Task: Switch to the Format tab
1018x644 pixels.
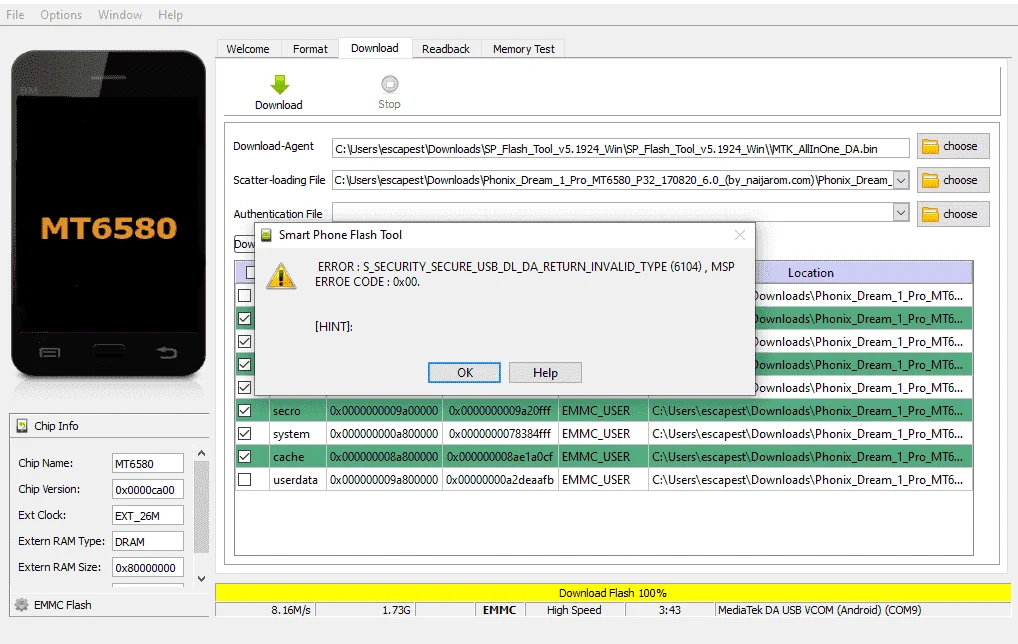Action: click(x=310, y=49)
